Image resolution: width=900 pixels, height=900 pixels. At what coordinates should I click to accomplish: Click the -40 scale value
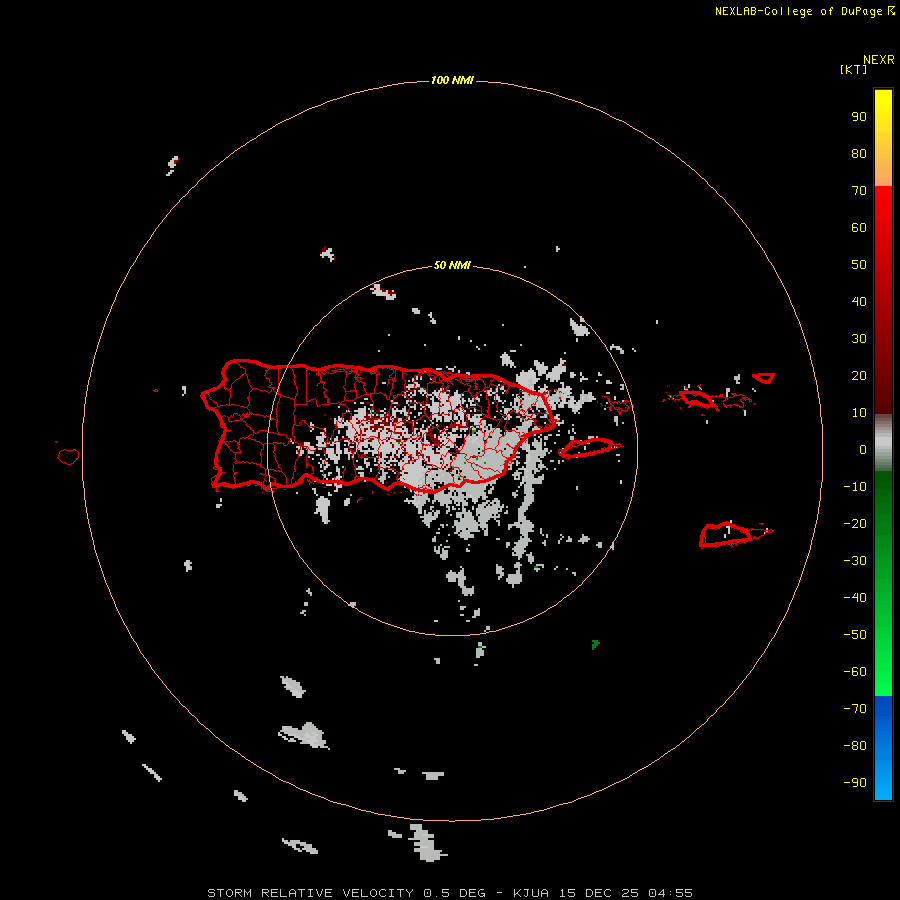point(855,598)
